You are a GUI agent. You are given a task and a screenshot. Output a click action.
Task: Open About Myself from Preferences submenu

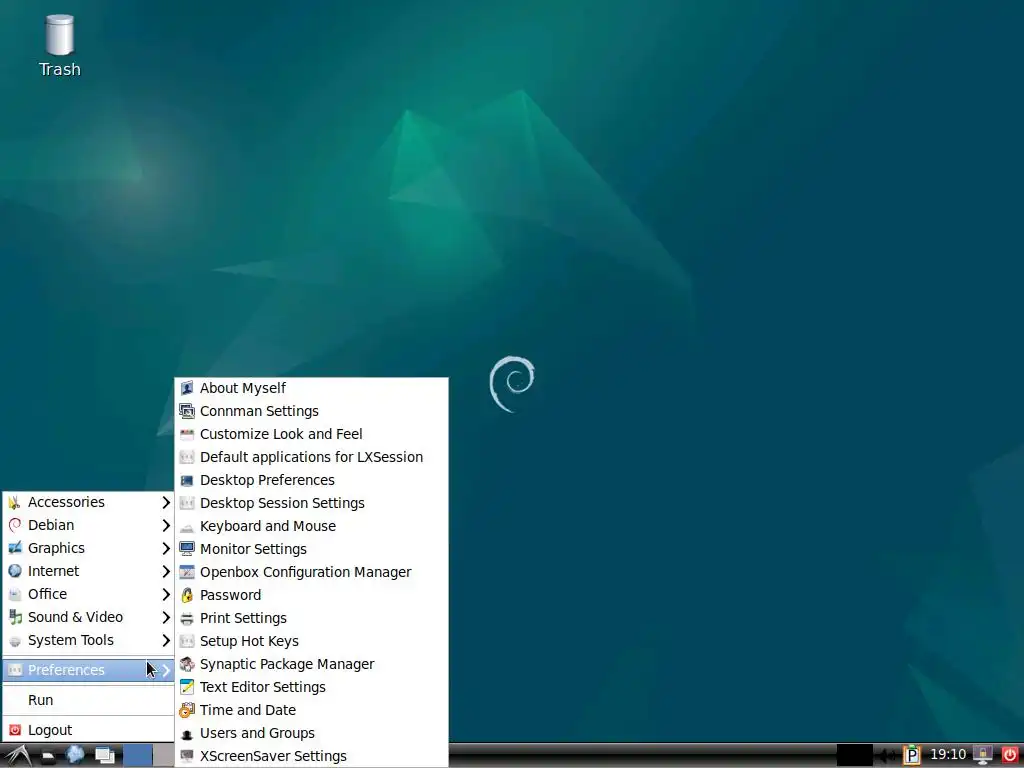312,388
